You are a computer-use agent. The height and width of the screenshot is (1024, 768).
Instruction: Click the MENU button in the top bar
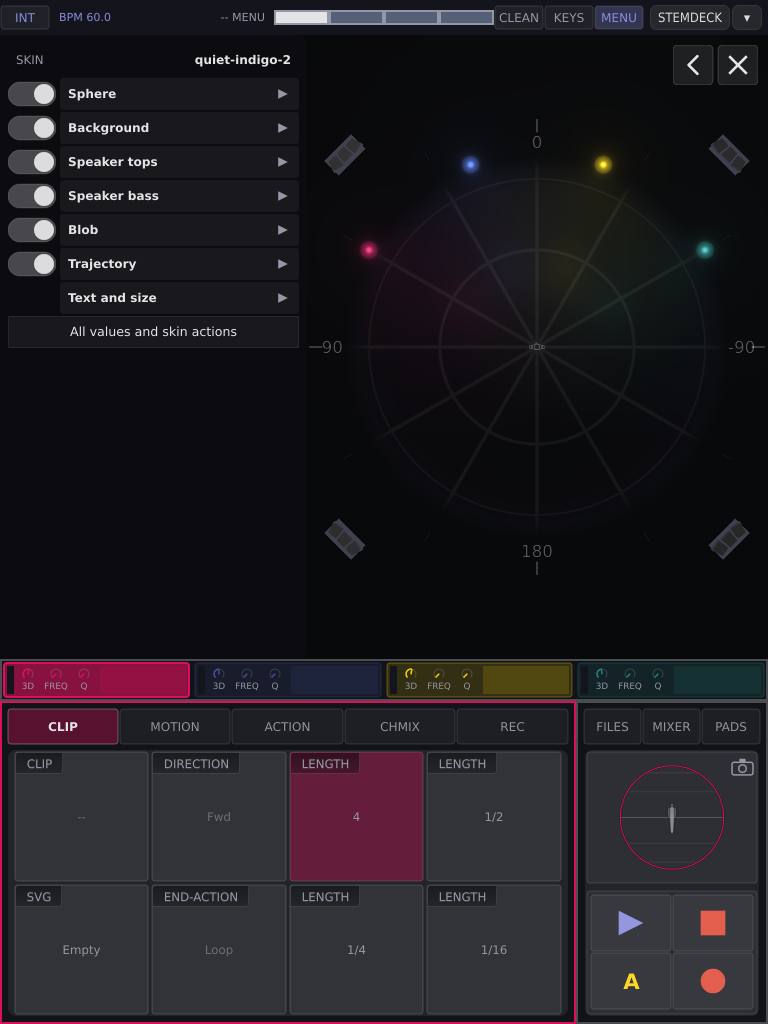(618, 18)
